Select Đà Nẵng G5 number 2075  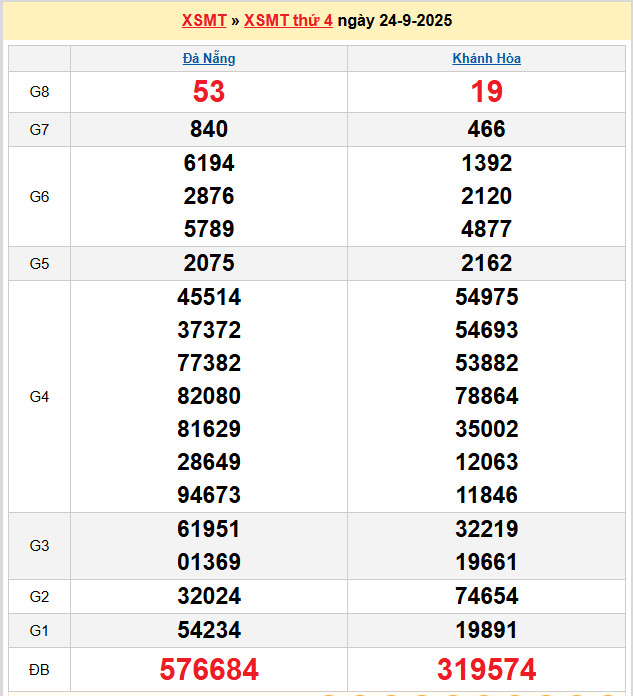(209, 263)
